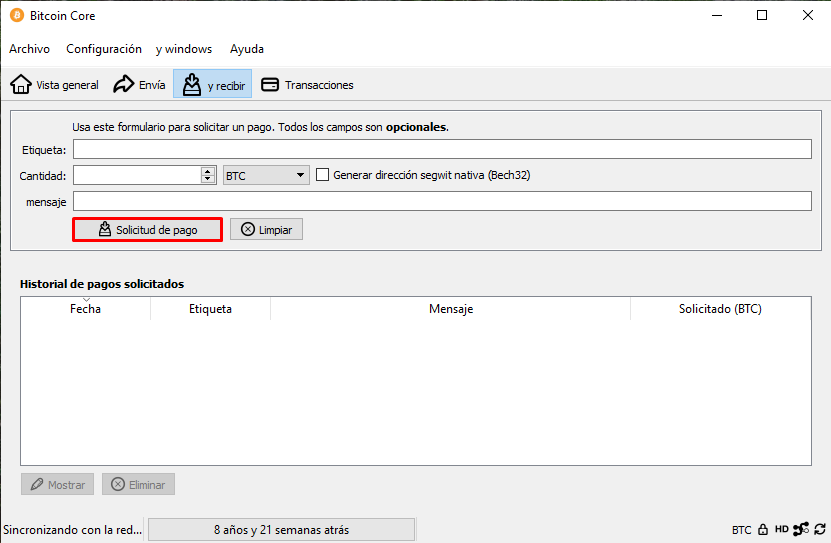
Task: Open the Archivo menu
Action: coord(30,49)
